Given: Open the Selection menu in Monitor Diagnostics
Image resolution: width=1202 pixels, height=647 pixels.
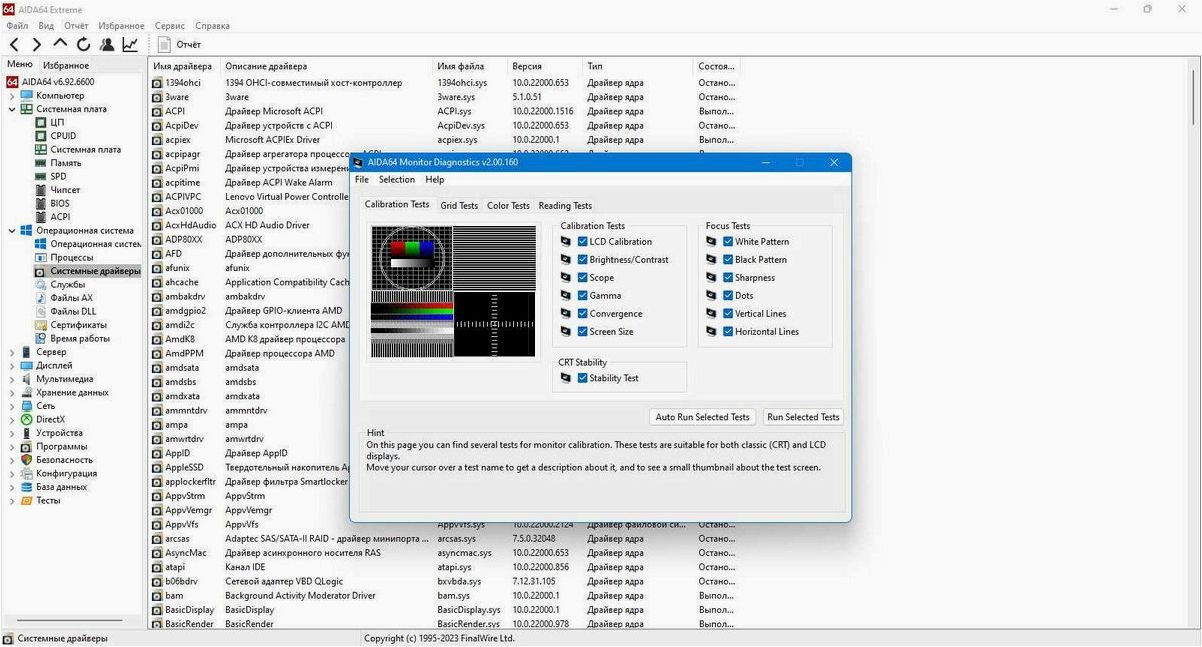Looking at the screenshot, I should 397,180.
